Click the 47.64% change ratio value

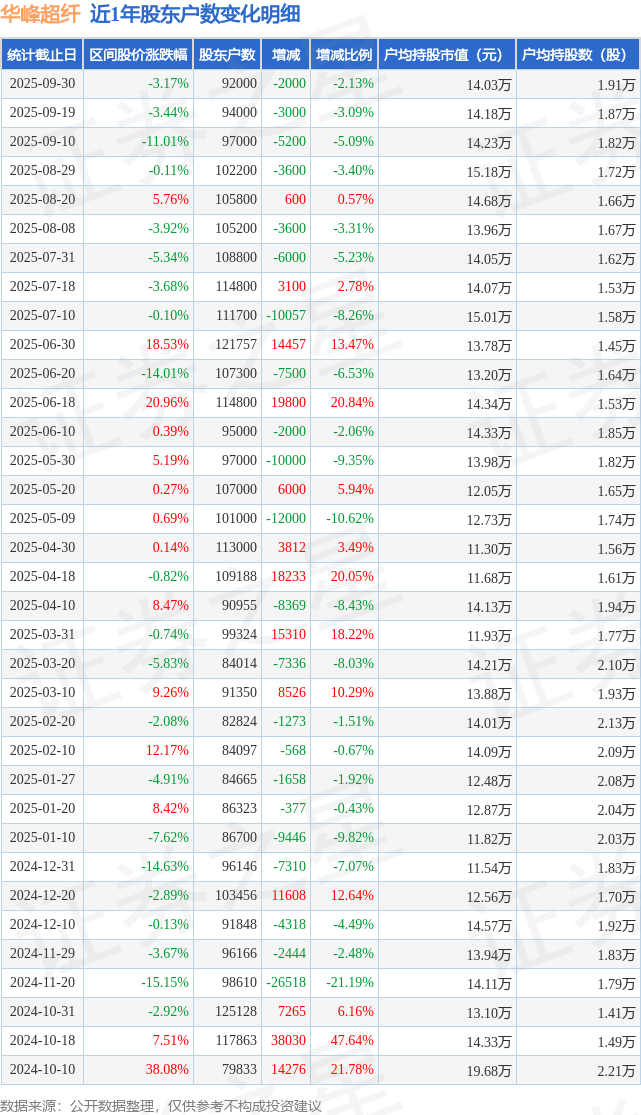(353, 1041)
